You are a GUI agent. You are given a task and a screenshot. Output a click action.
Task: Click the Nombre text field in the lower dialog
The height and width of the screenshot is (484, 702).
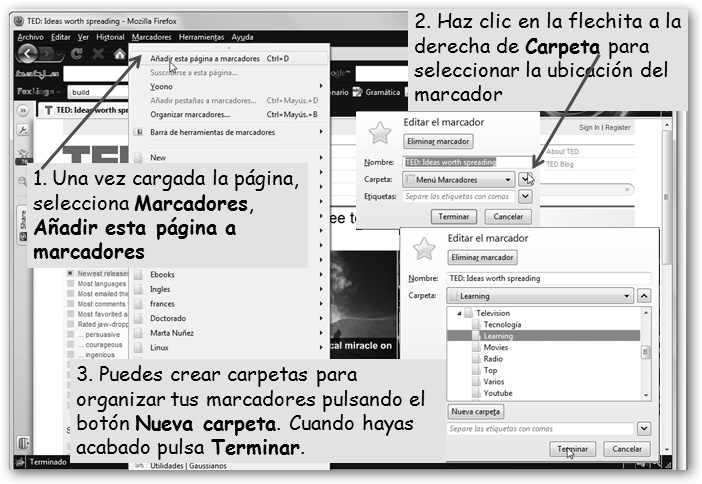point(549,278)
